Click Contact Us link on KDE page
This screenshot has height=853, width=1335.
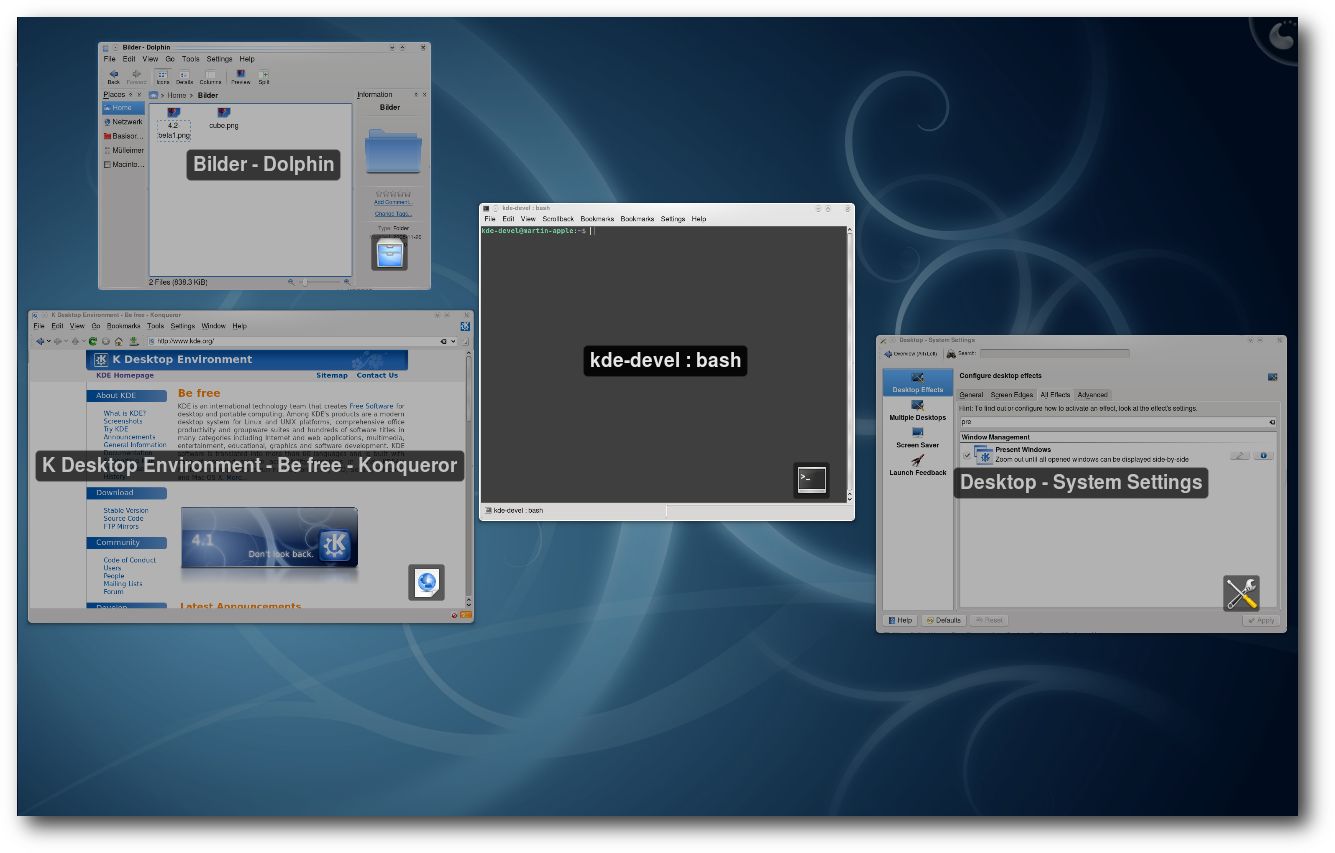pos(377,376)
